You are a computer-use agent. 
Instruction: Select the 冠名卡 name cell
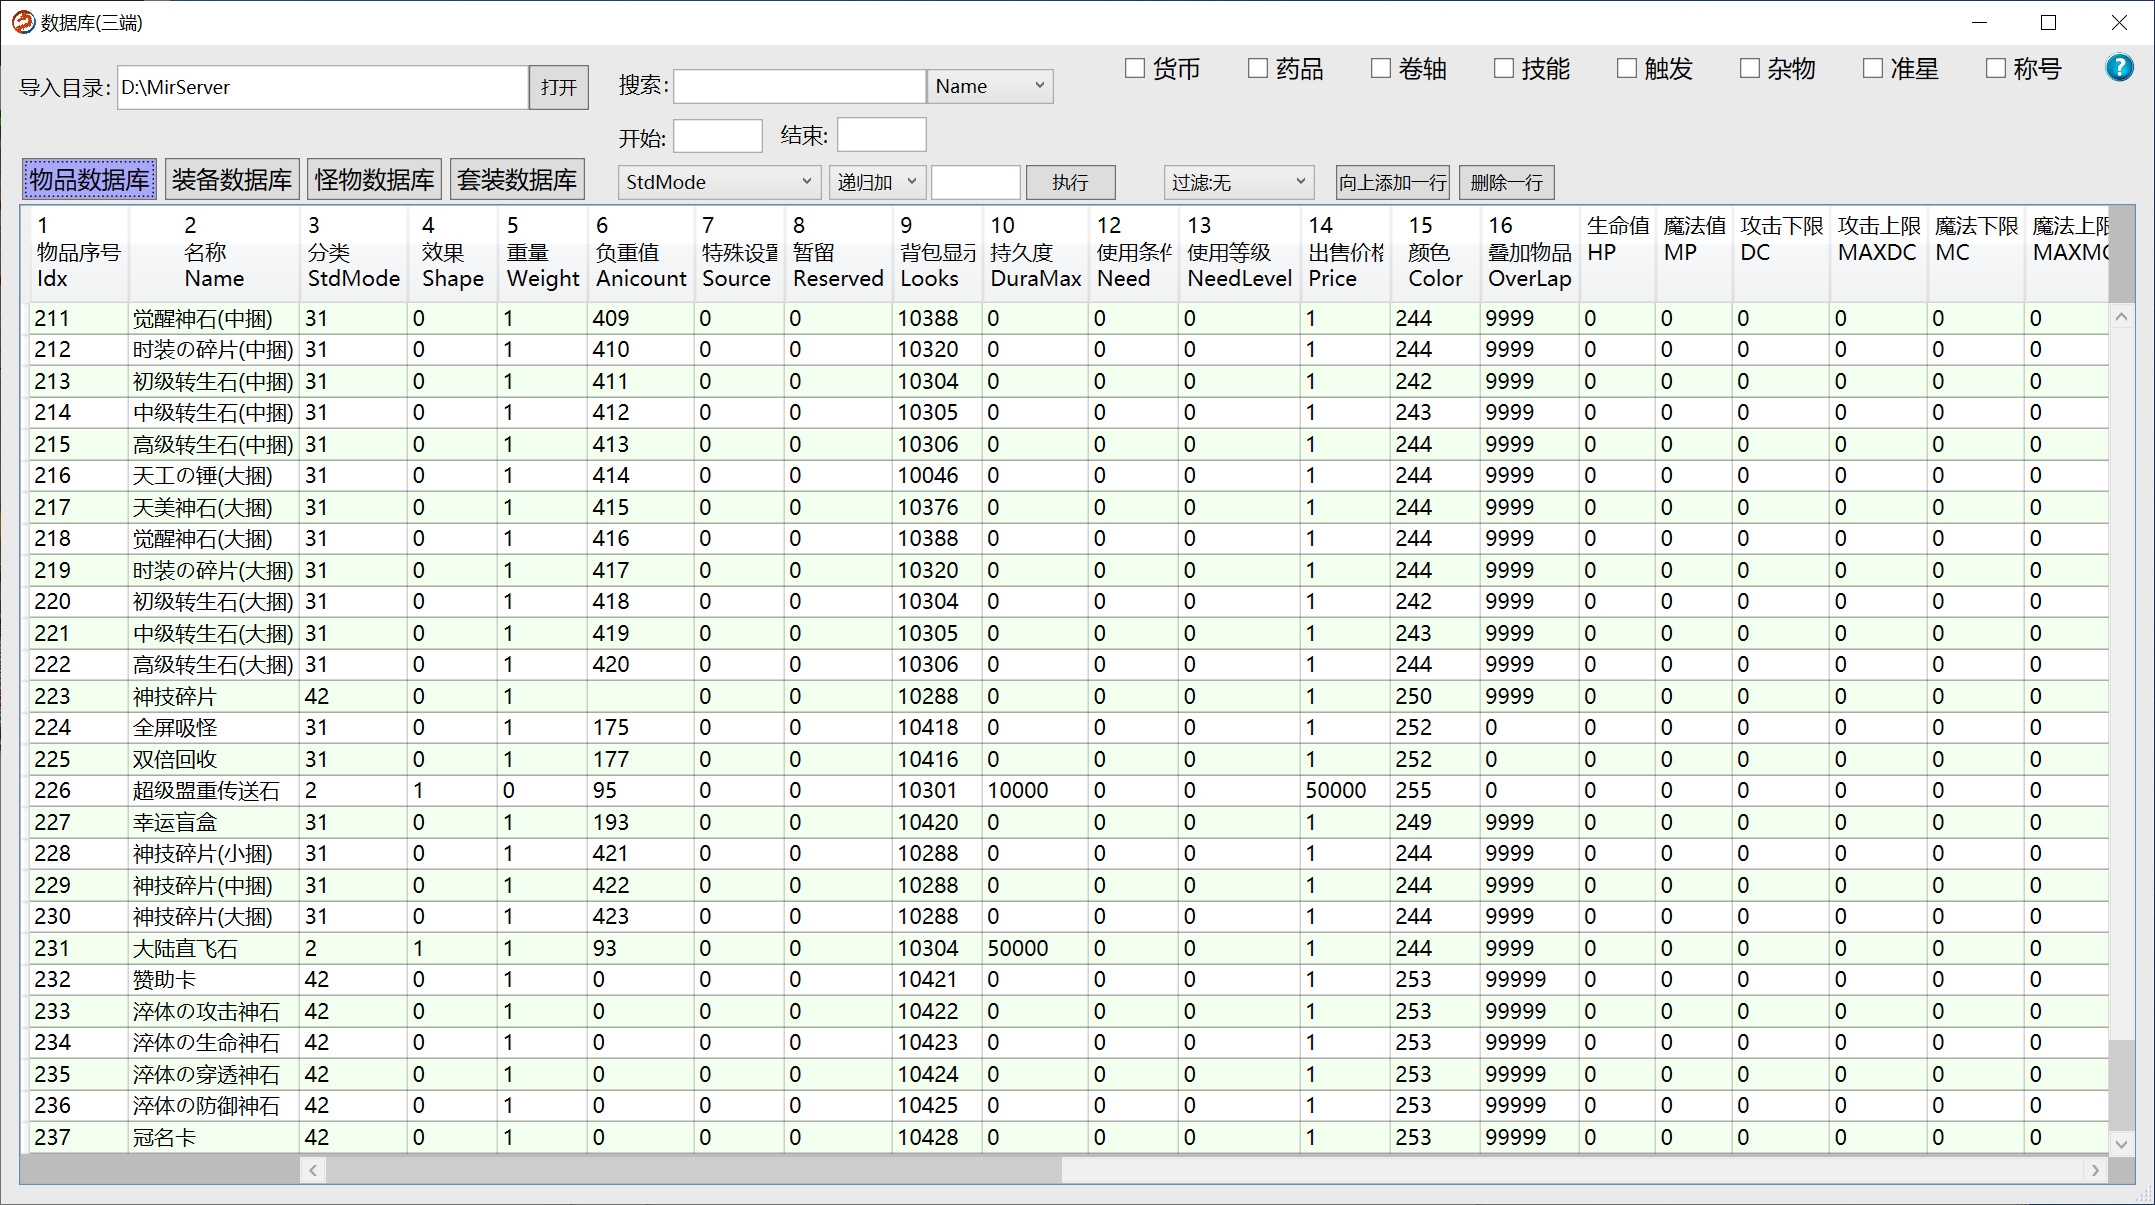(214, 1137)
